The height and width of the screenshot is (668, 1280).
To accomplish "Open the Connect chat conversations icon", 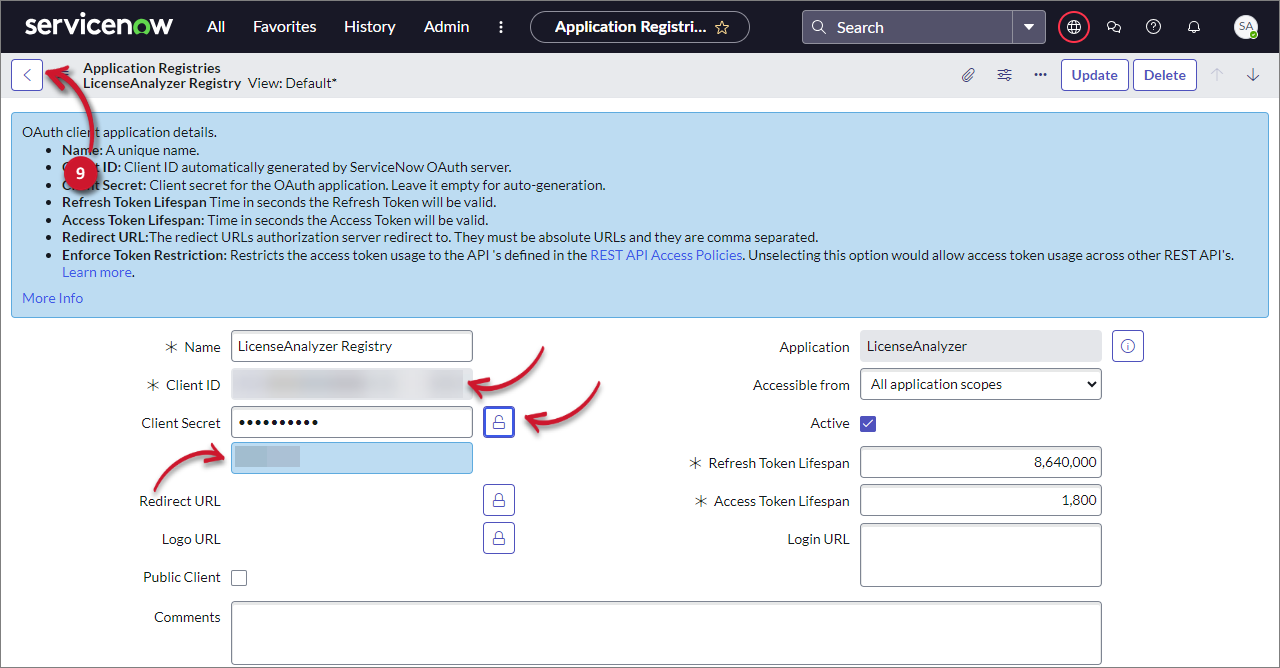I will (1113, 26).
